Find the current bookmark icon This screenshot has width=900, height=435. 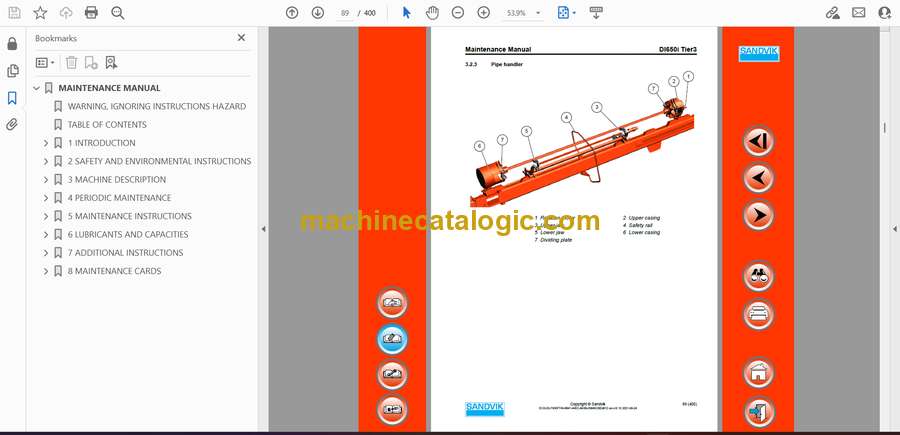tap(111, 63)
